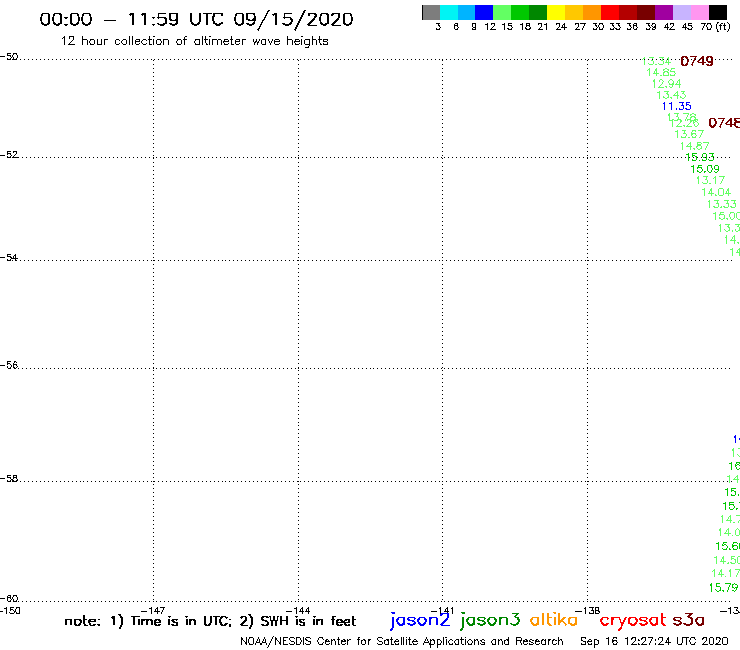740x650 pixels.
Task: Select the wave height value 14.04
Action: click(716, 192)
